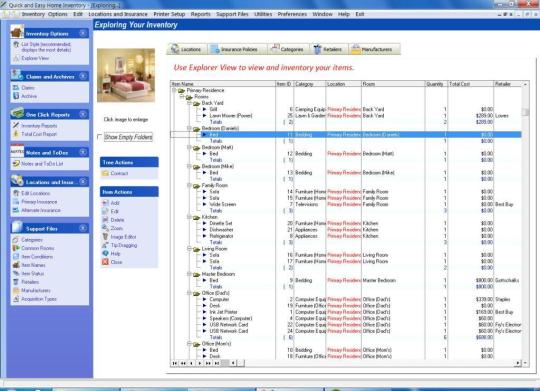
Task: Click the Explorer View sidebar icon
Action: click(16, 58)
